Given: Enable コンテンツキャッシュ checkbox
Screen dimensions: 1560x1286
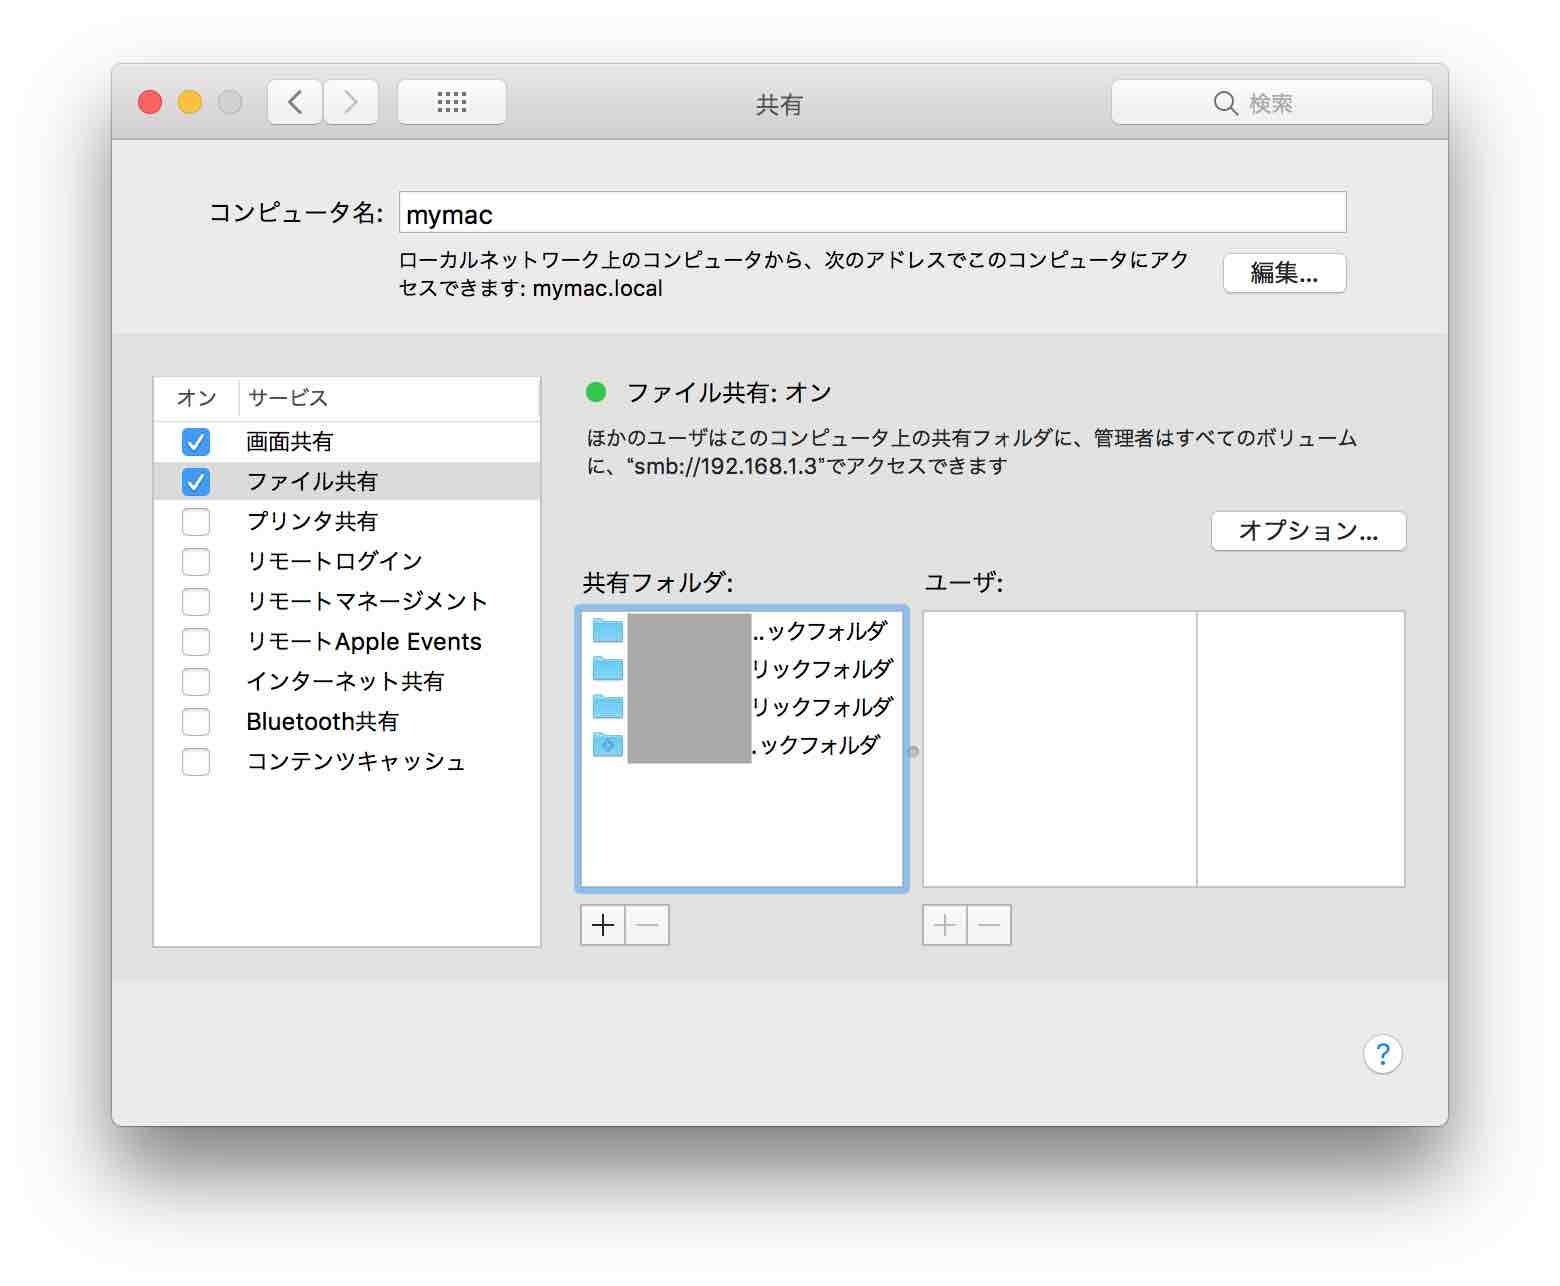Looking at the screenshot, I should pyautogui.click(x=196, y=761).
